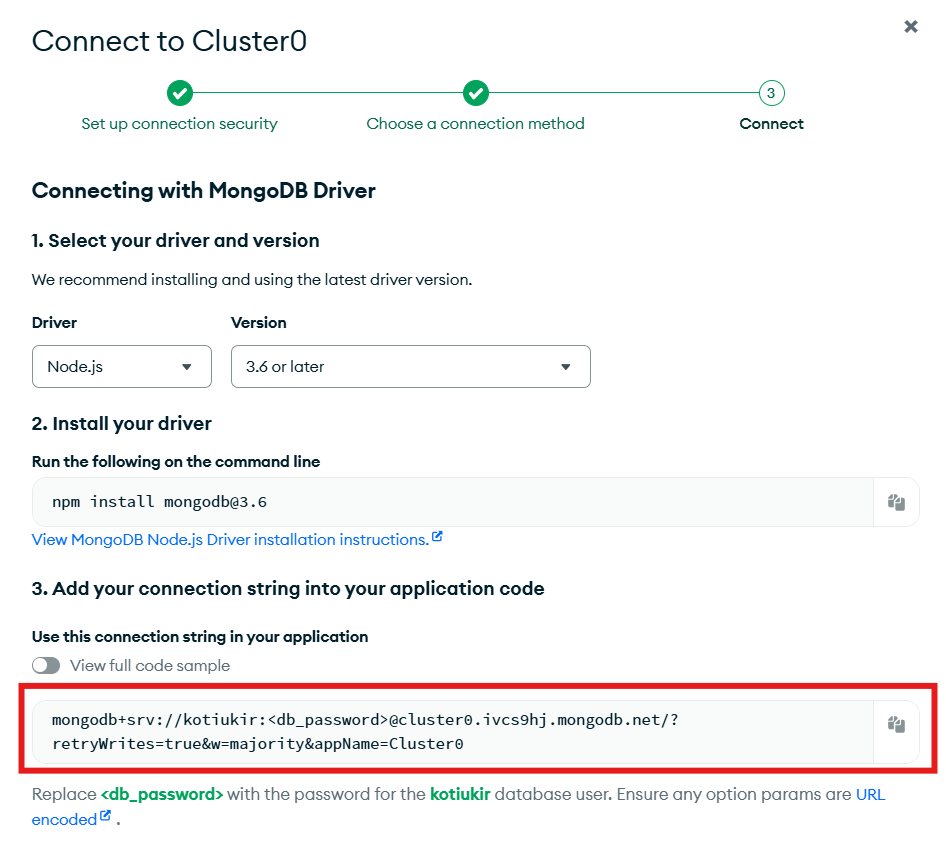Open the '3.6 or later' version dropdown
The image size is (946, 841).
pos(410,366)
